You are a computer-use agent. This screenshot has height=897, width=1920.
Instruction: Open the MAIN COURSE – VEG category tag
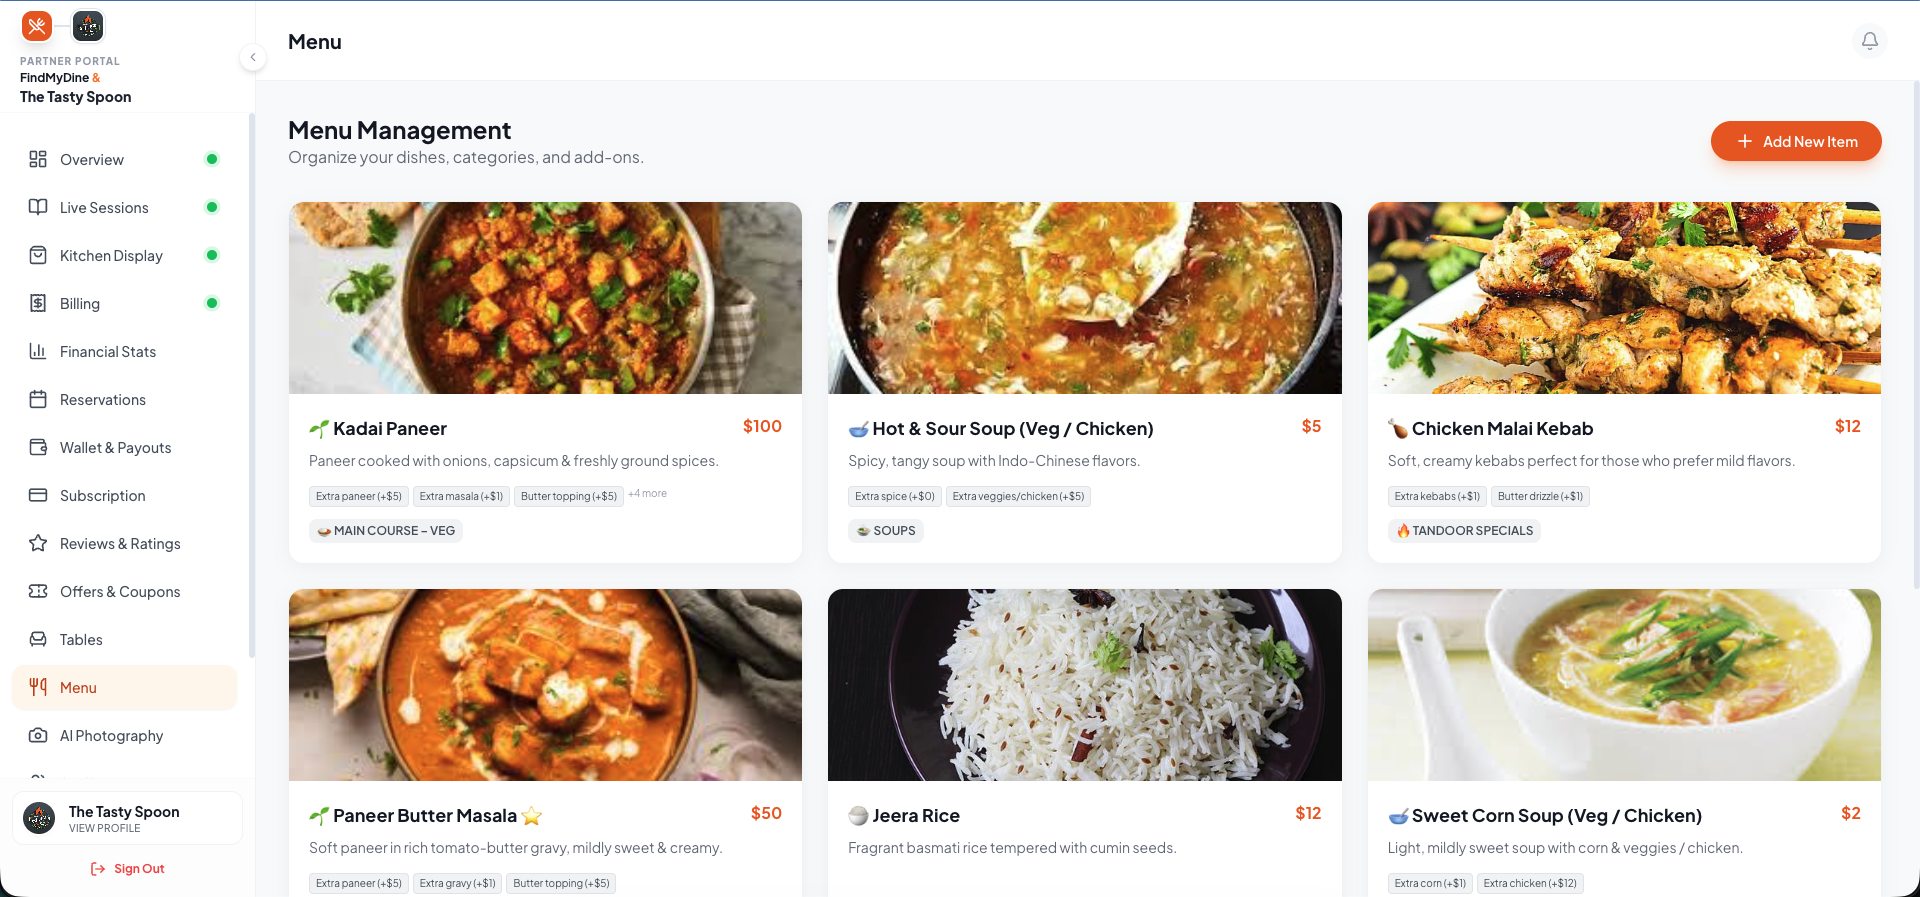[385, 530]
